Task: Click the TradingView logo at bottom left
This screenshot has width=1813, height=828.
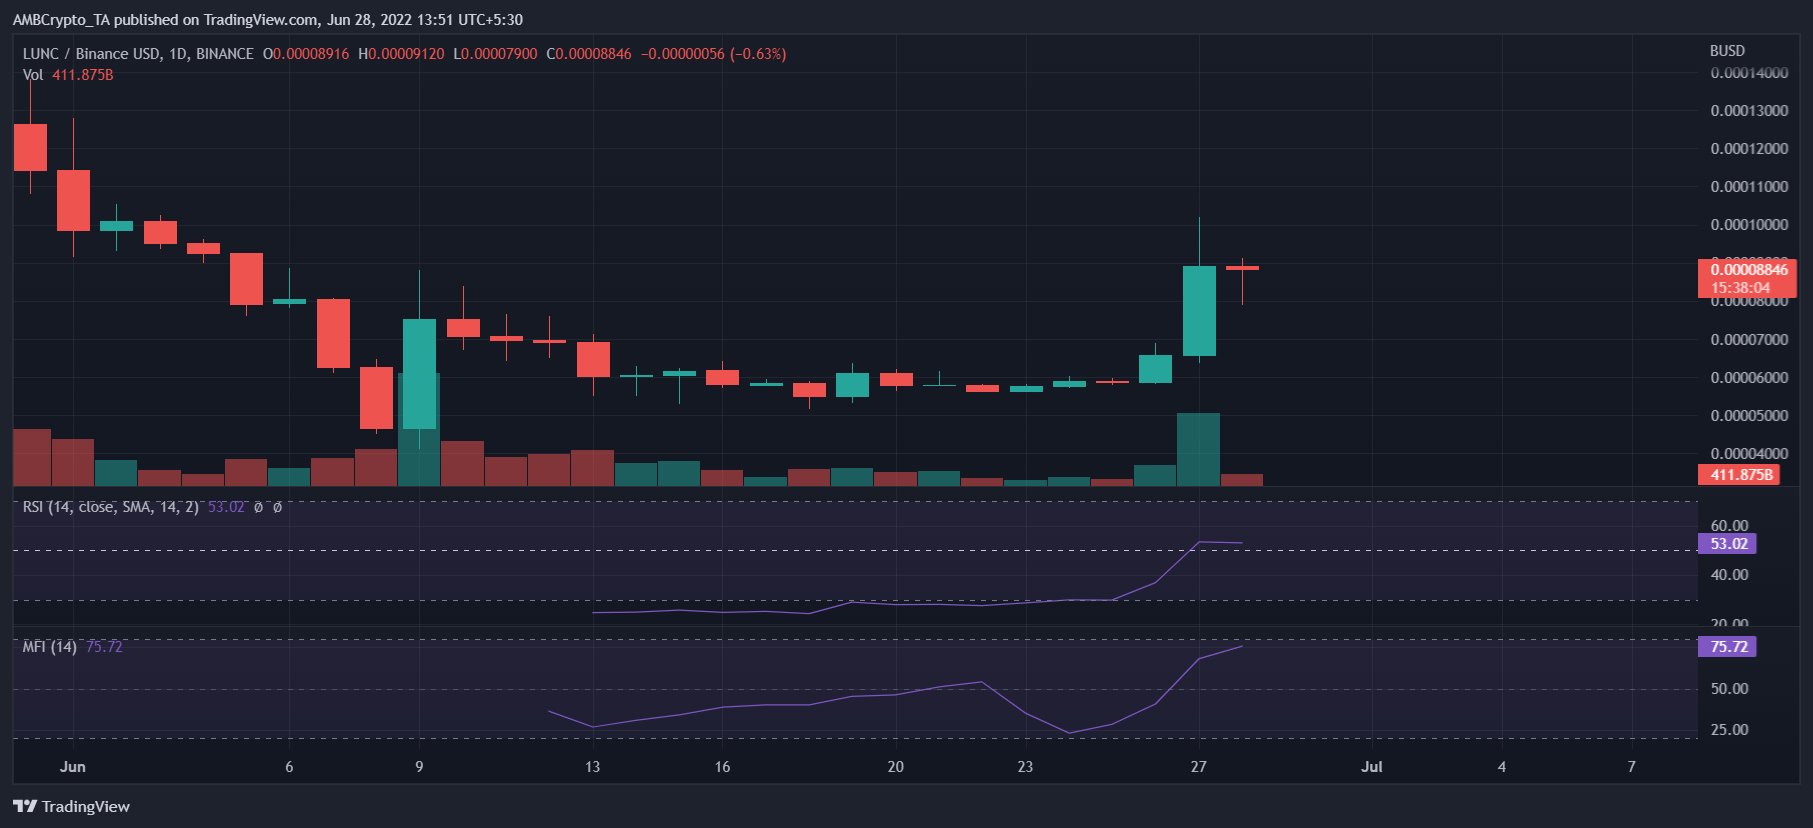Action: [x=71, y=806]
